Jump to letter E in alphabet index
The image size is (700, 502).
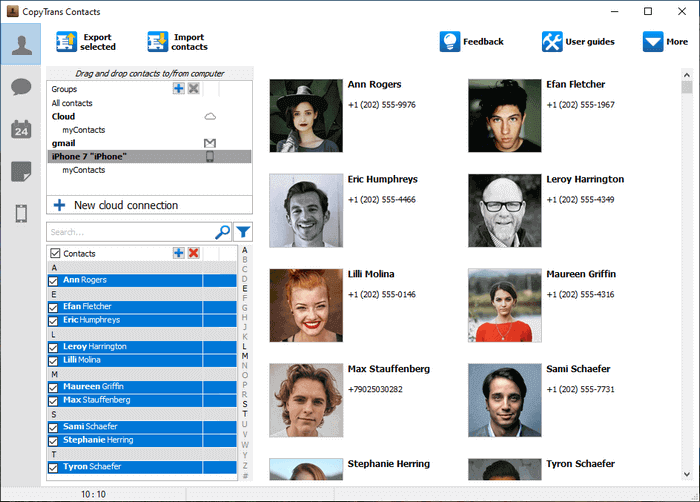[x=245, y=288]
